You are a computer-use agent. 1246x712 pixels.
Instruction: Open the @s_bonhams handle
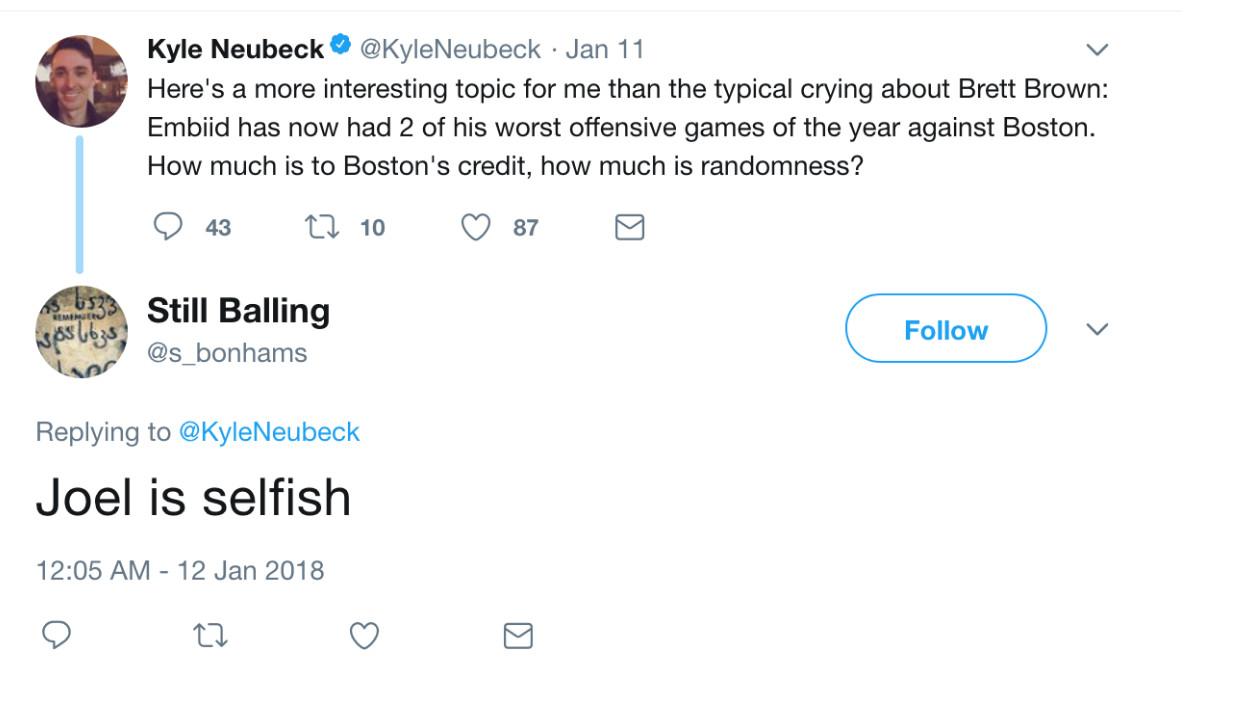click(227, 352)
